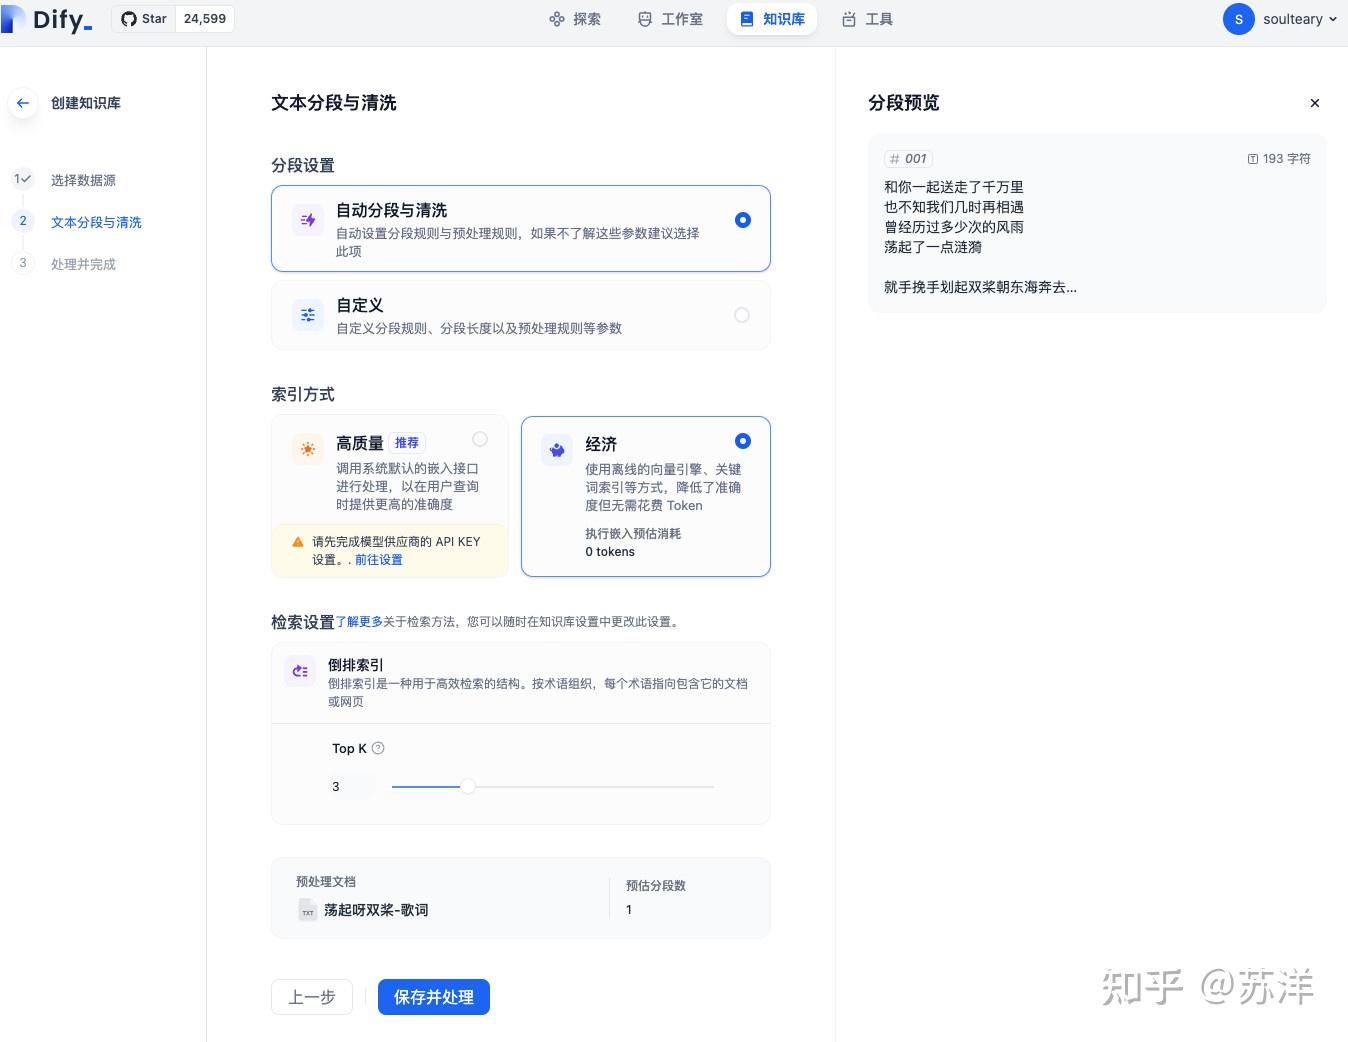Screen dimensions: 1348x1042
Task: Select the 自动分段与清洗 lightning icon
Action: coord(308,219)
